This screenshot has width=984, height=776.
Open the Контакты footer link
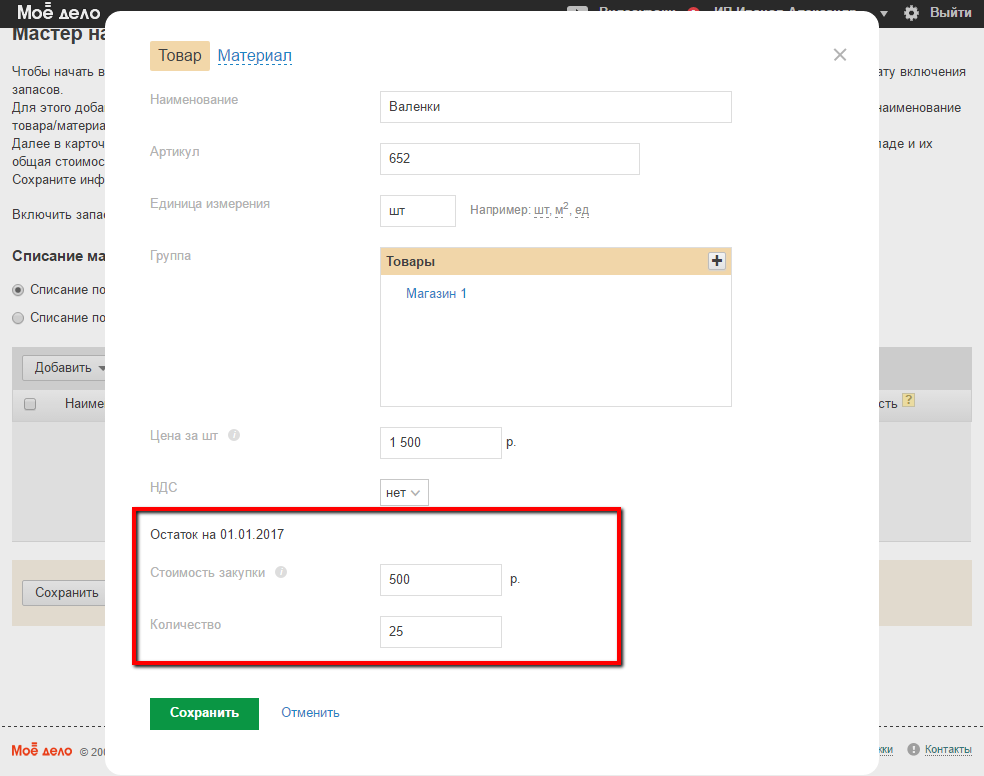pyautogui.click(x=948, y=749)
